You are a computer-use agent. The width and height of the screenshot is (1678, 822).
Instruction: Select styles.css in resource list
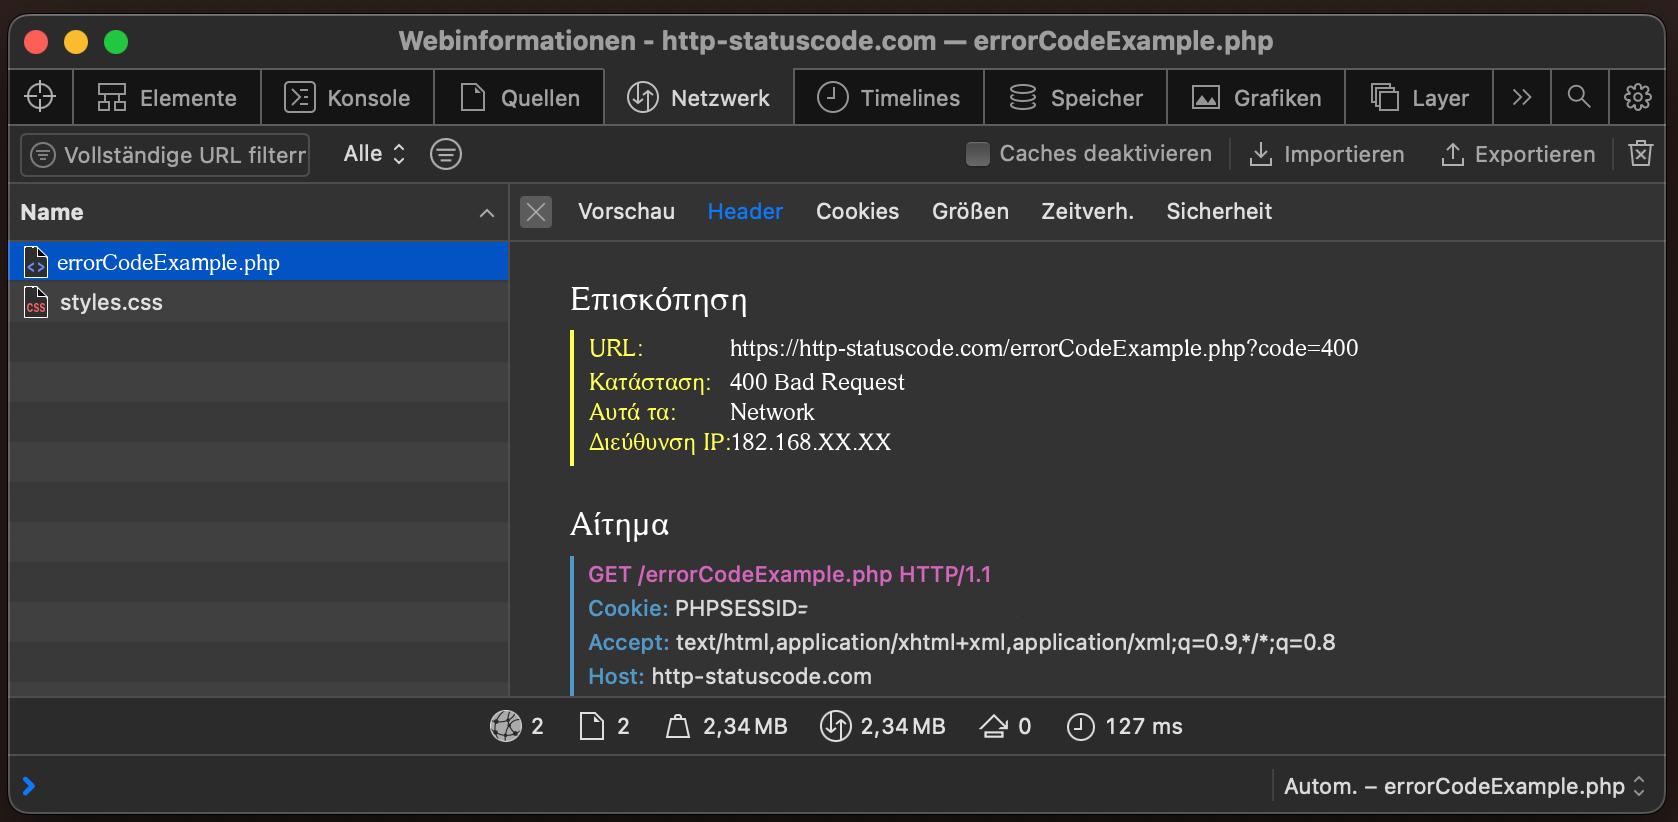[258, 302]
